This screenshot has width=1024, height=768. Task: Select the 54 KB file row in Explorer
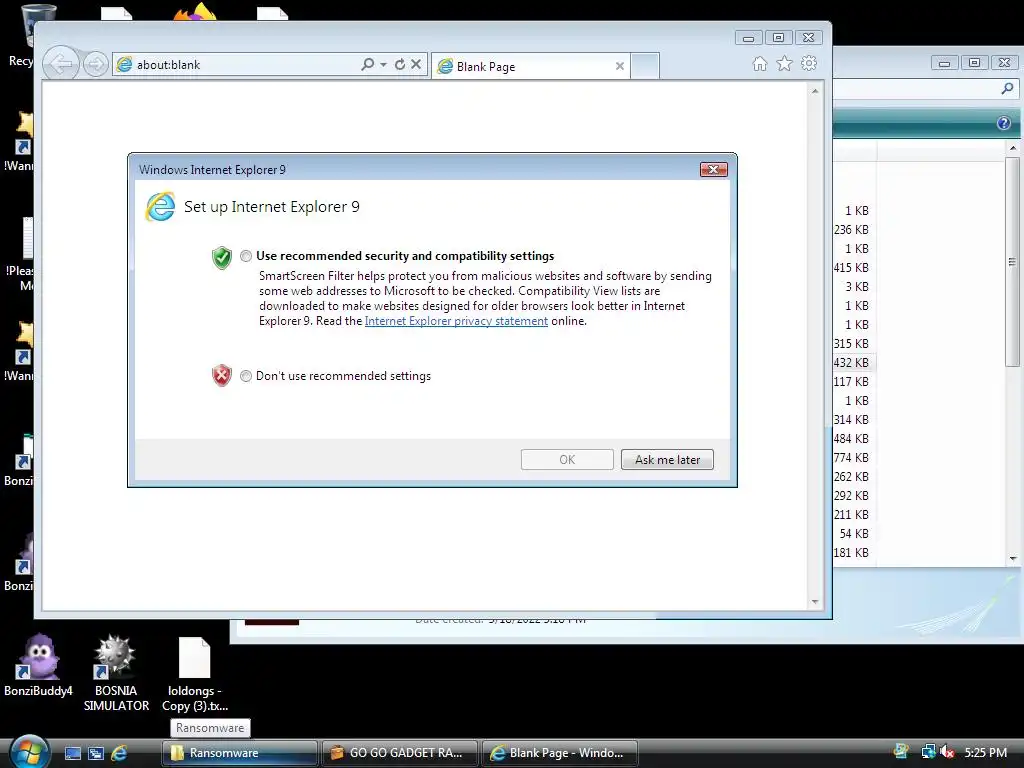tap(854, 534)
